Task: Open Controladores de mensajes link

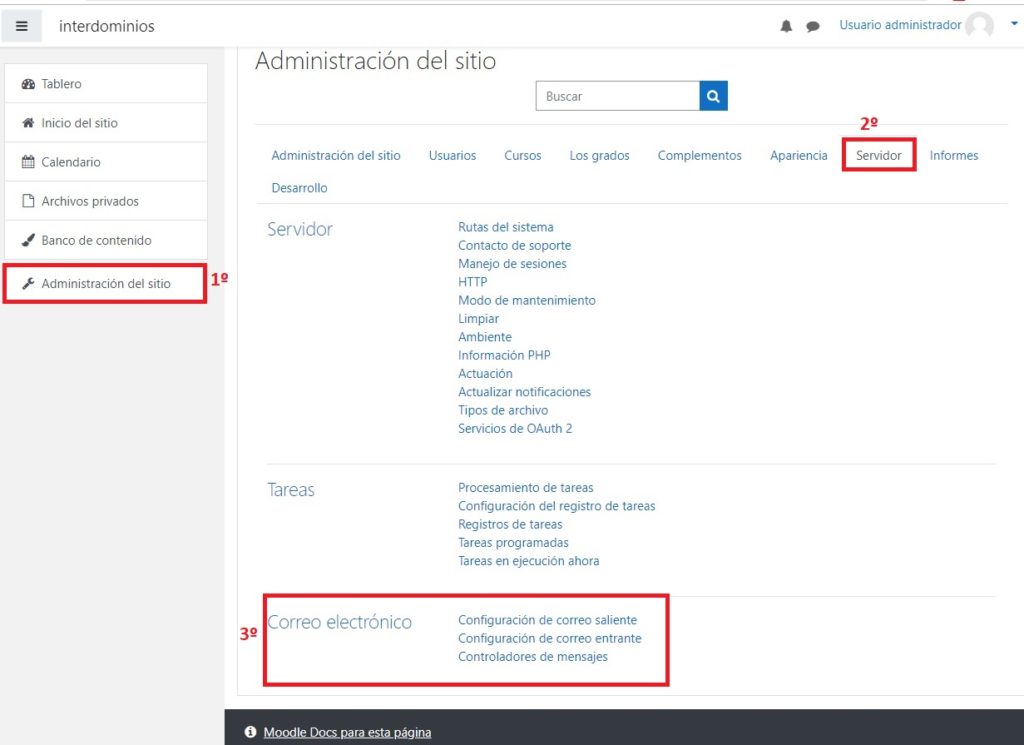Action: coord(532,656)
